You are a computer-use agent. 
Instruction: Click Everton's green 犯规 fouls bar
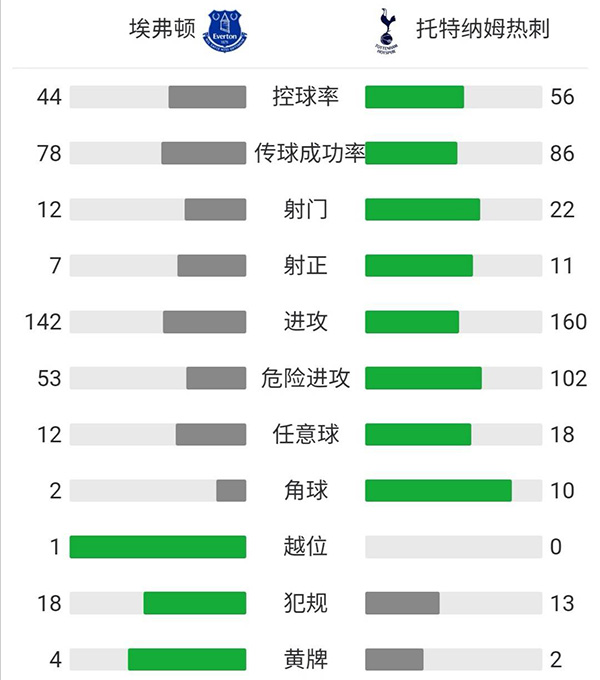tap(195, 603)
